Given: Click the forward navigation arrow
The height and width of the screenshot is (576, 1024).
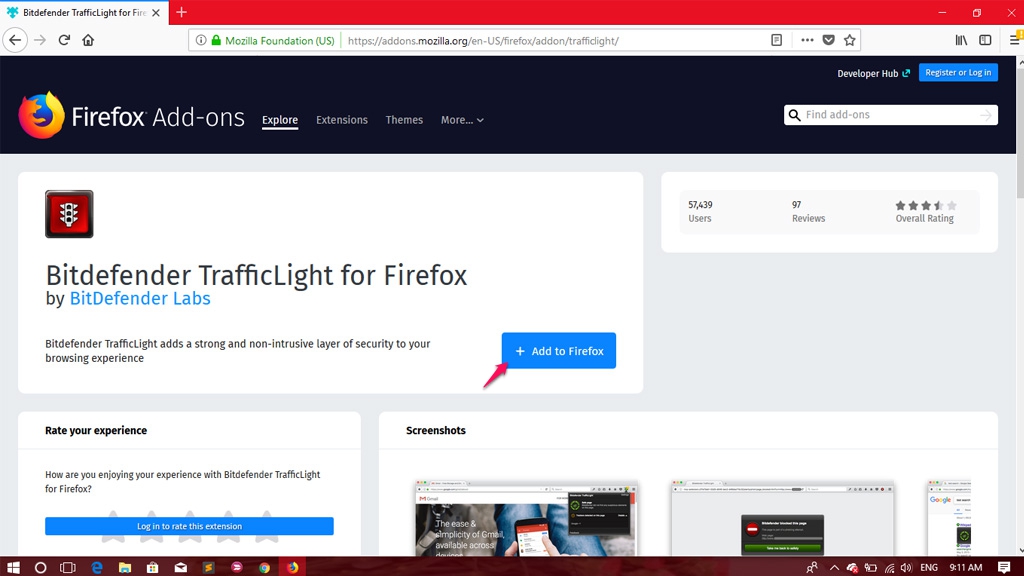Looking at the screenshot, I should [40, 40].
